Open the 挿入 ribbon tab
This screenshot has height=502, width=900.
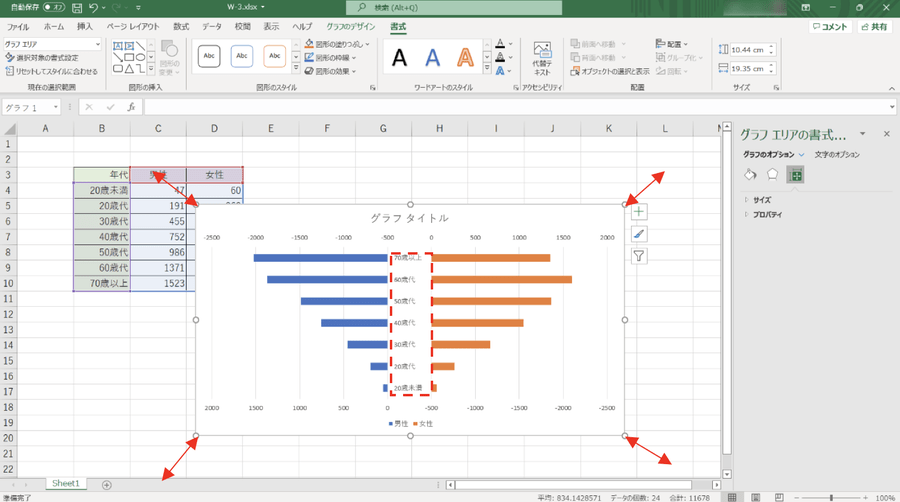click(85, 26)
